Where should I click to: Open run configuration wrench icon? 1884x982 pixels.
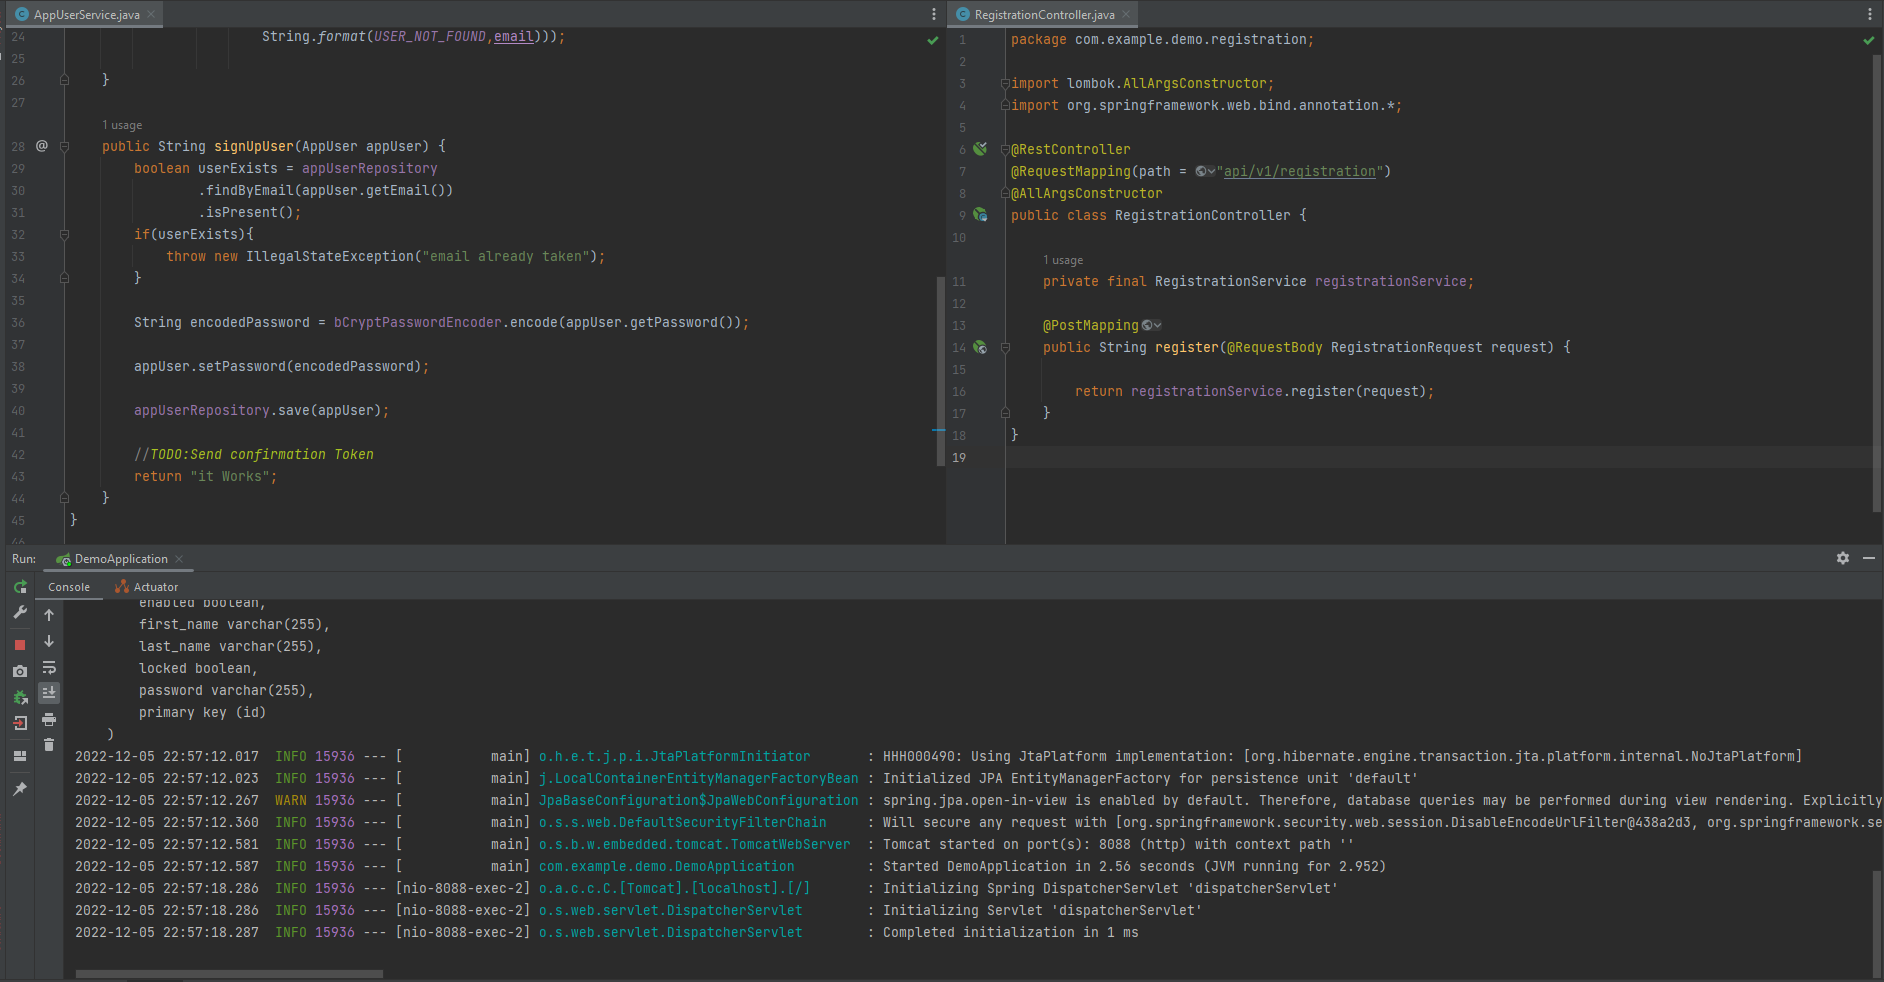point(20,612)
